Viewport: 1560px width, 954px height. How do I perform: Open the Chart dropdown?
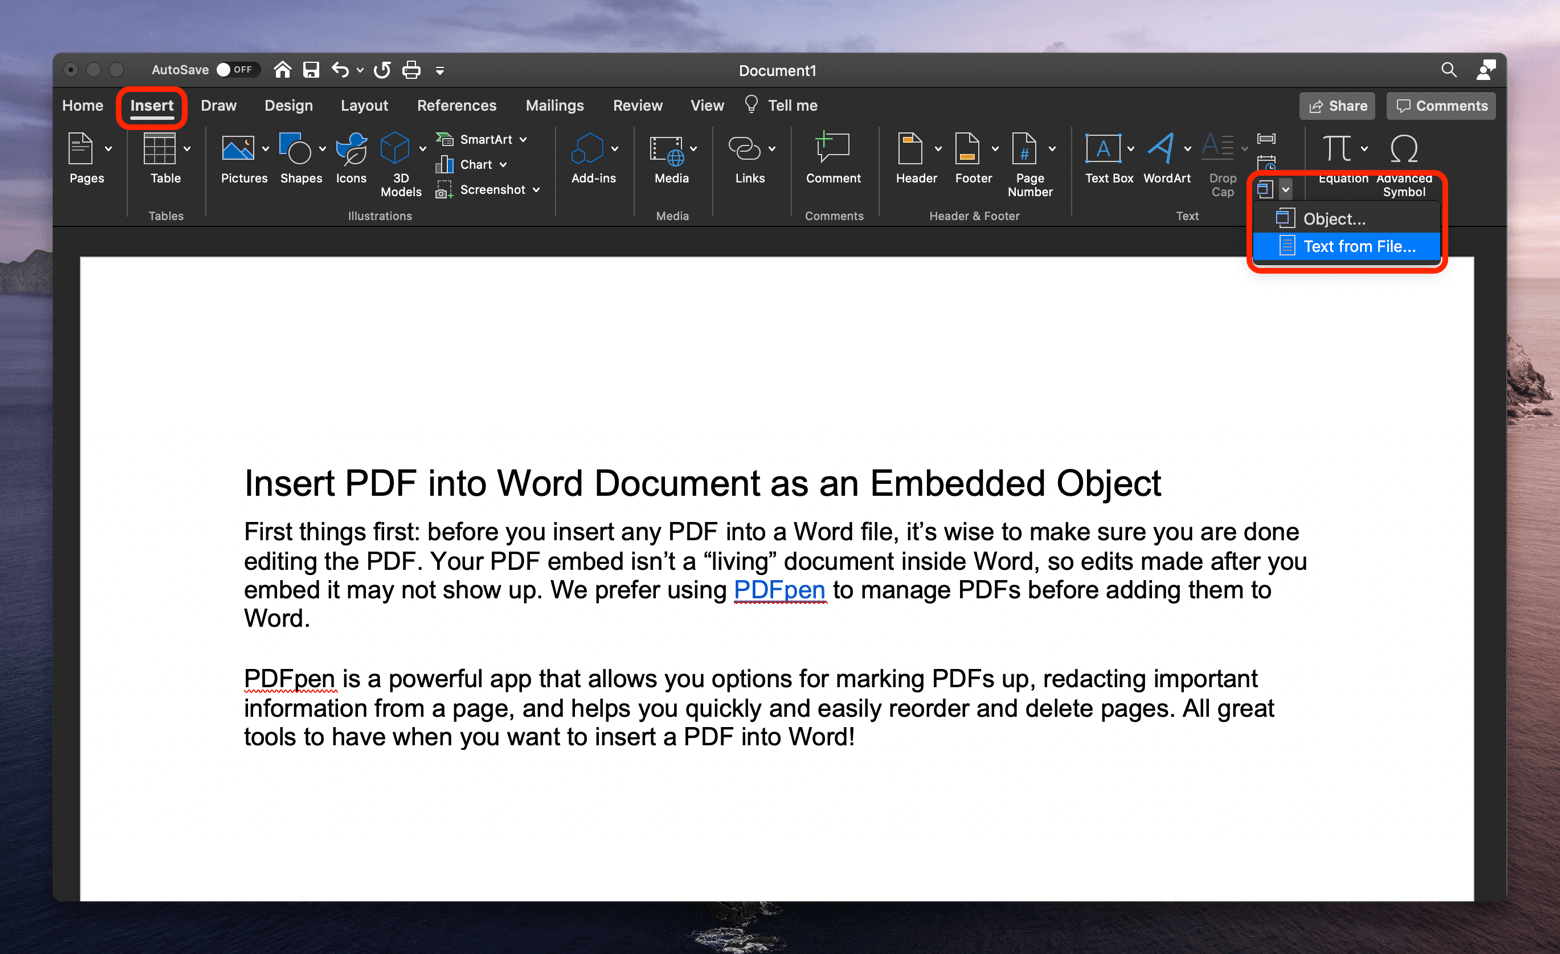(x=503, y=164)
